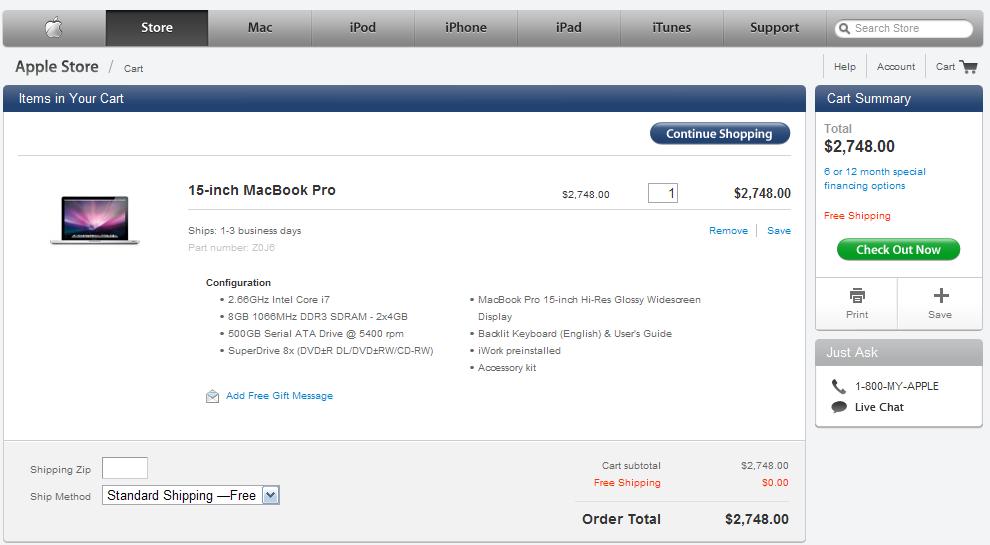990x545 pixels.
Task: Click Add Free Gift Message link
Action: 279,395
